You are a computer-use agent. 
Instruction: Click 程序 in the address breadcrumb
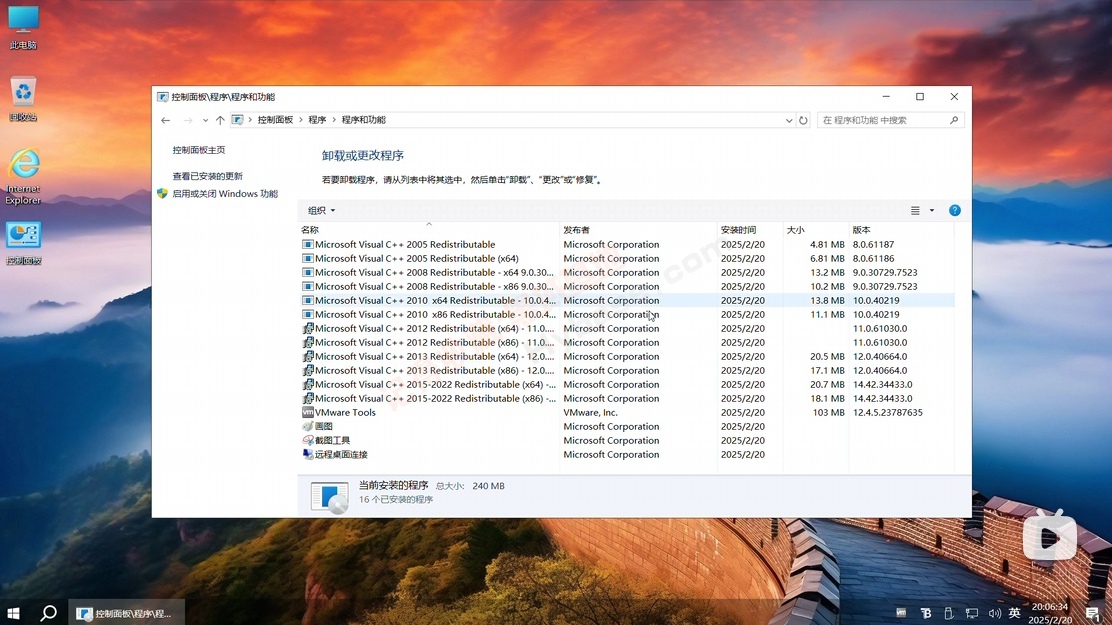tap(317, 120)
